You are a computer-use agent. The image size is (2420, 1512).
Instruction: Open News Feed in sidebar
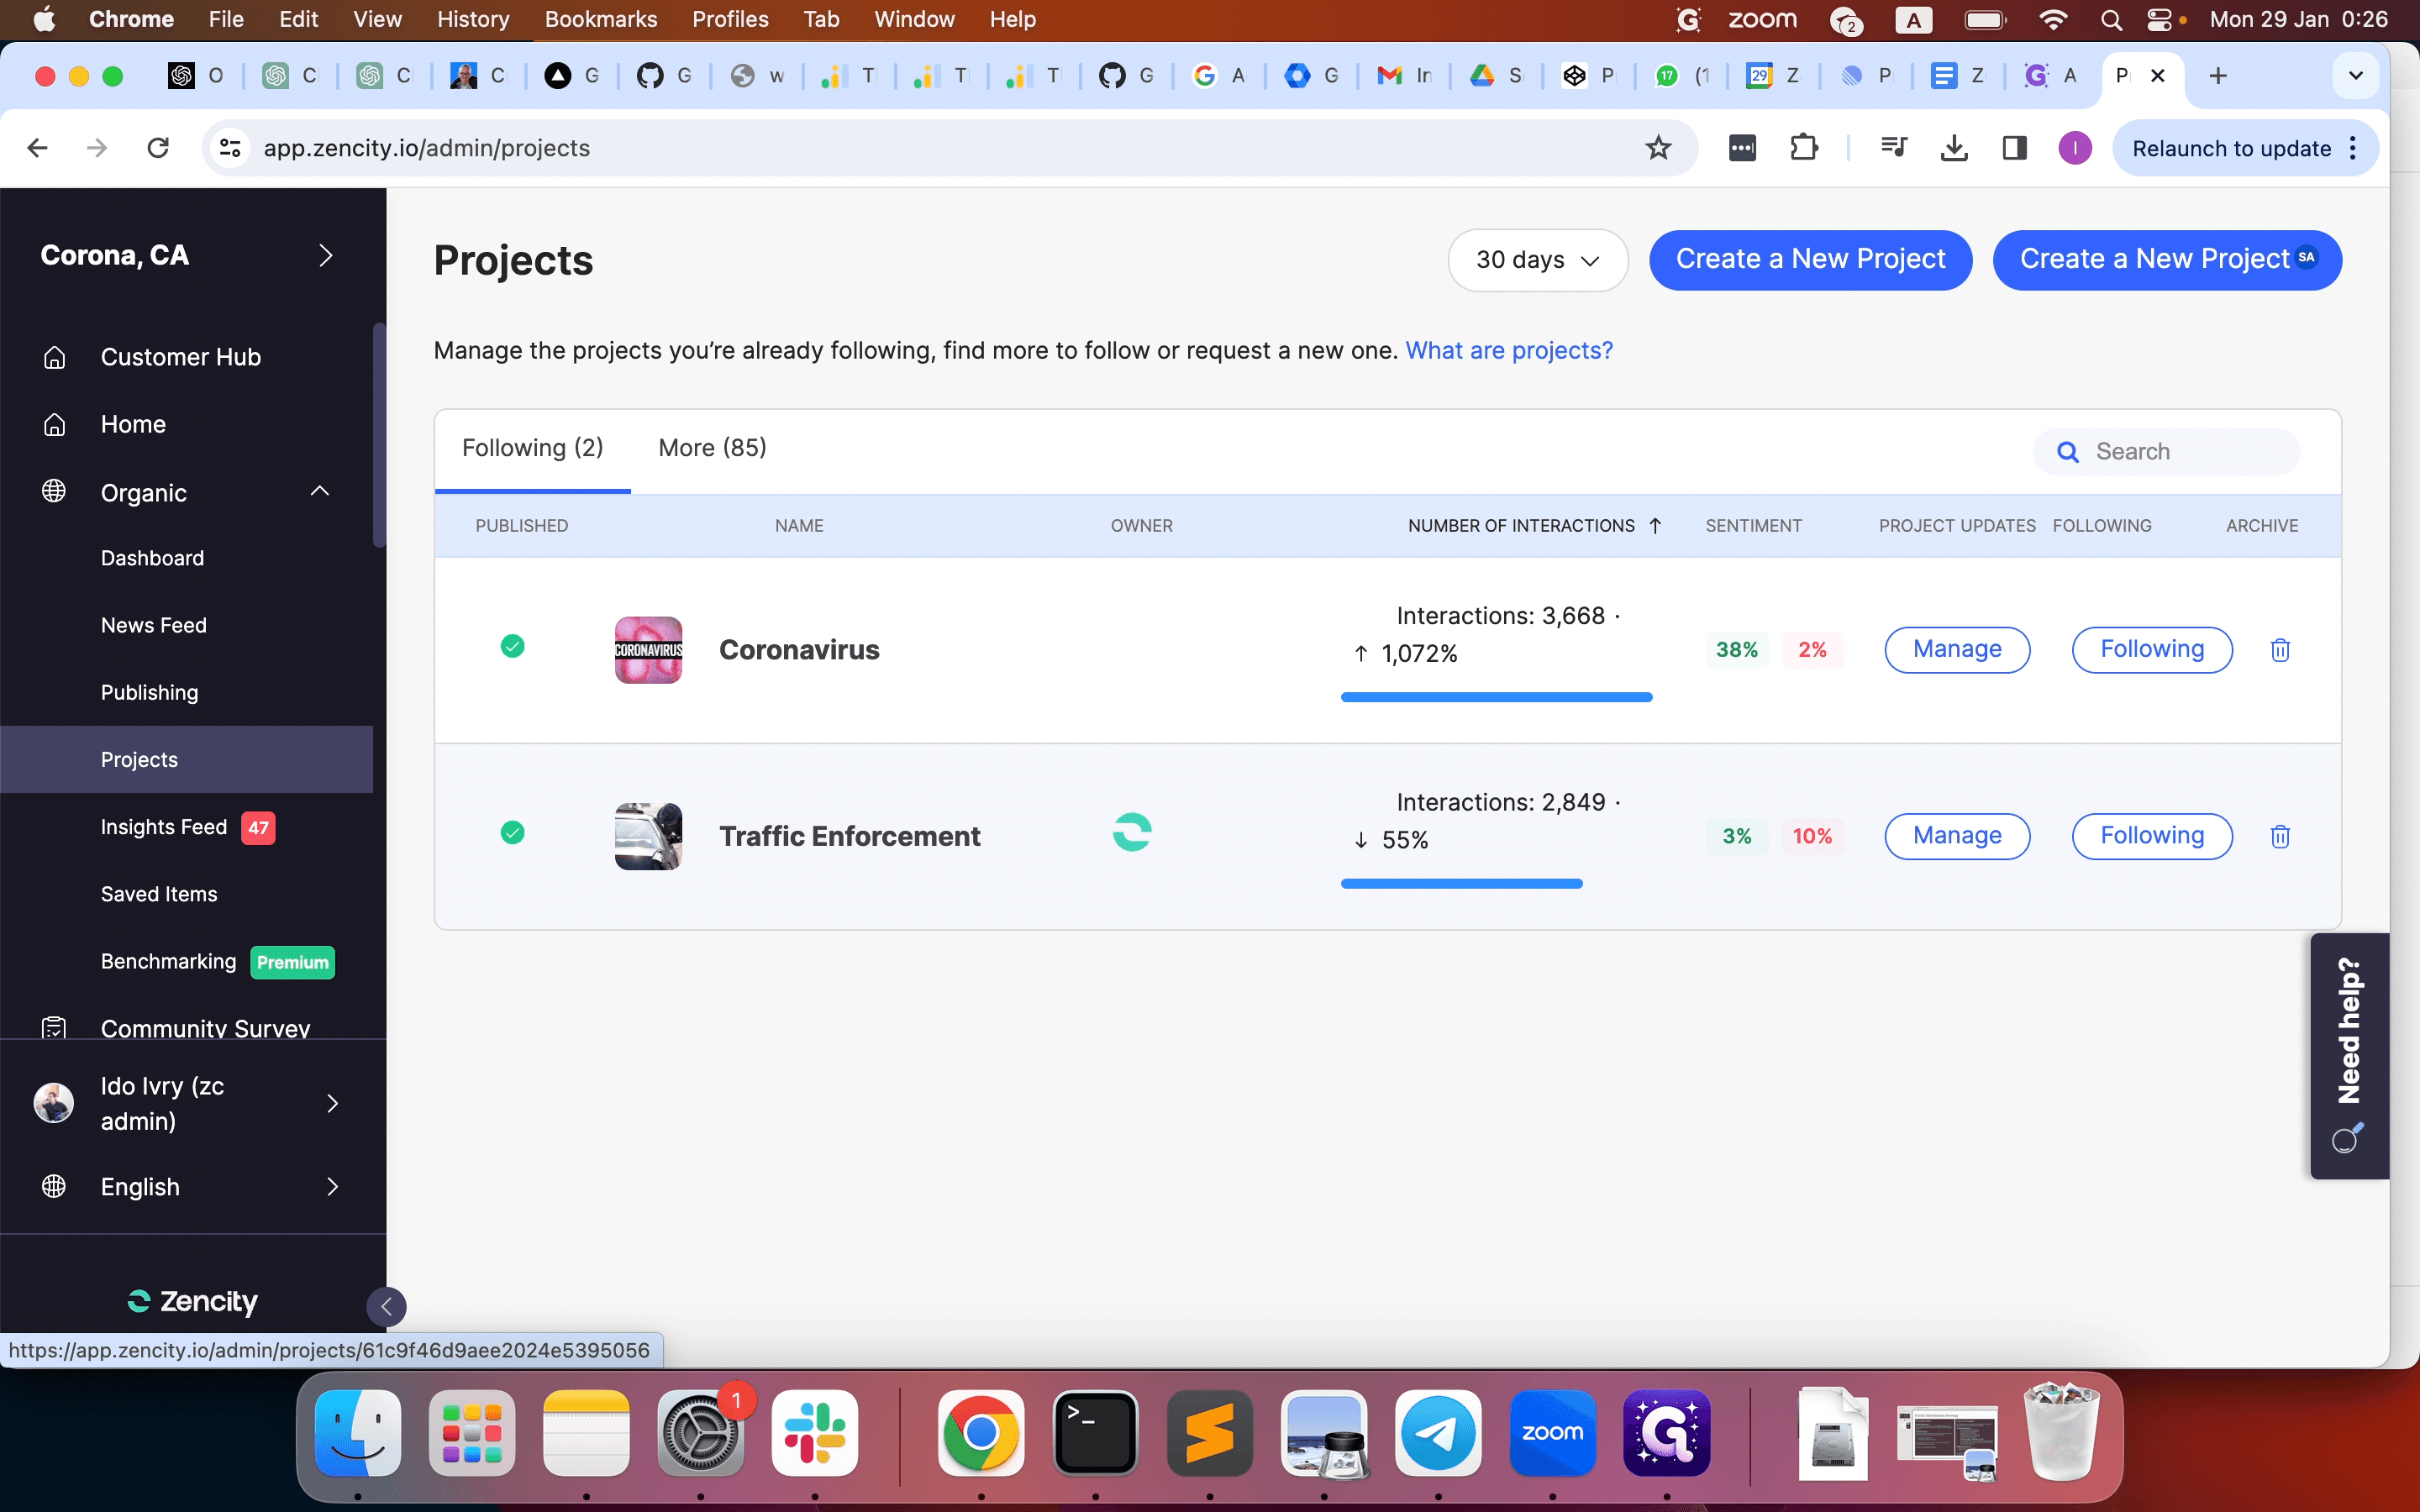pos(154,625)
